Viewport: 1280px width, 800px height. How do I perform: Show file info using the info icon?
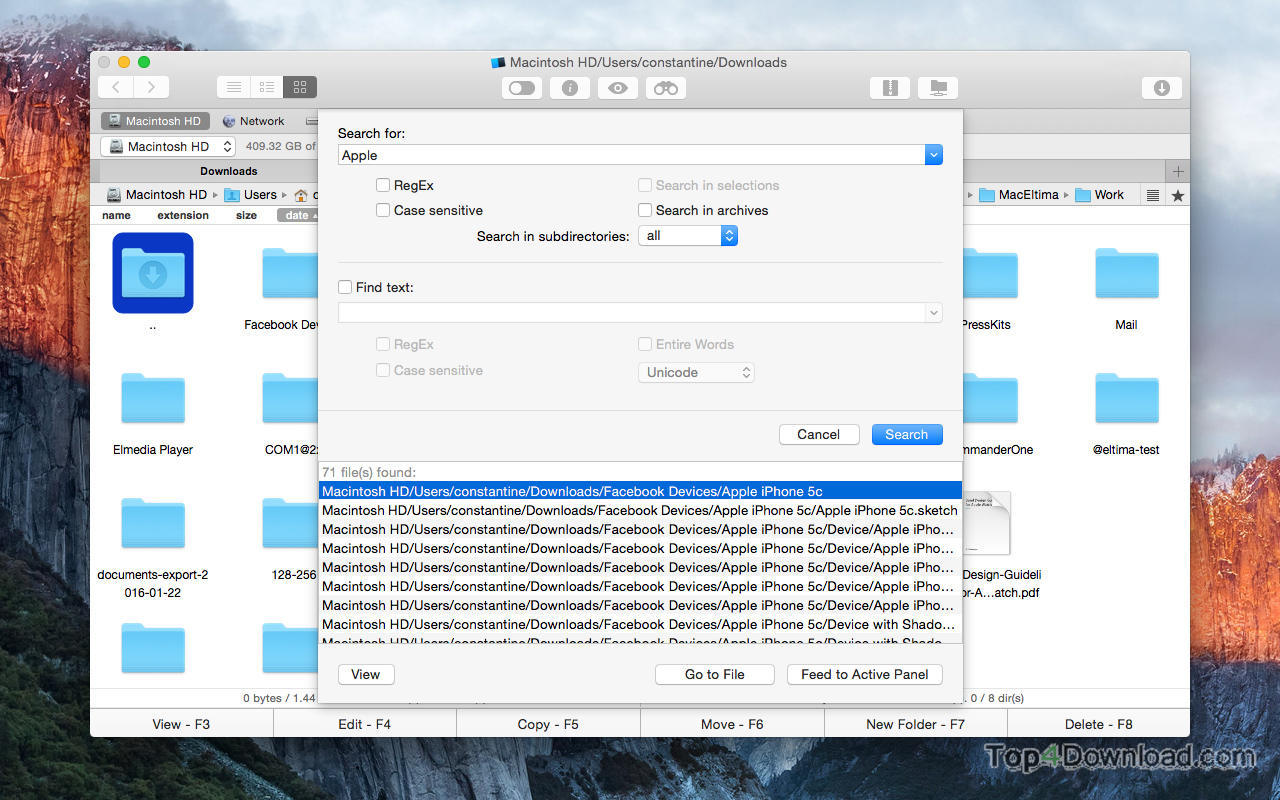coord(569,88)
